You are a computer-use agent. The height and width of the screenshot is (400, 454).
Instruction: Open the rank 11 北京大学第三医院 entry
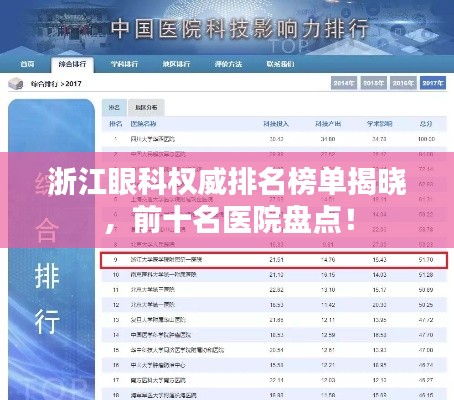(153, 290)
